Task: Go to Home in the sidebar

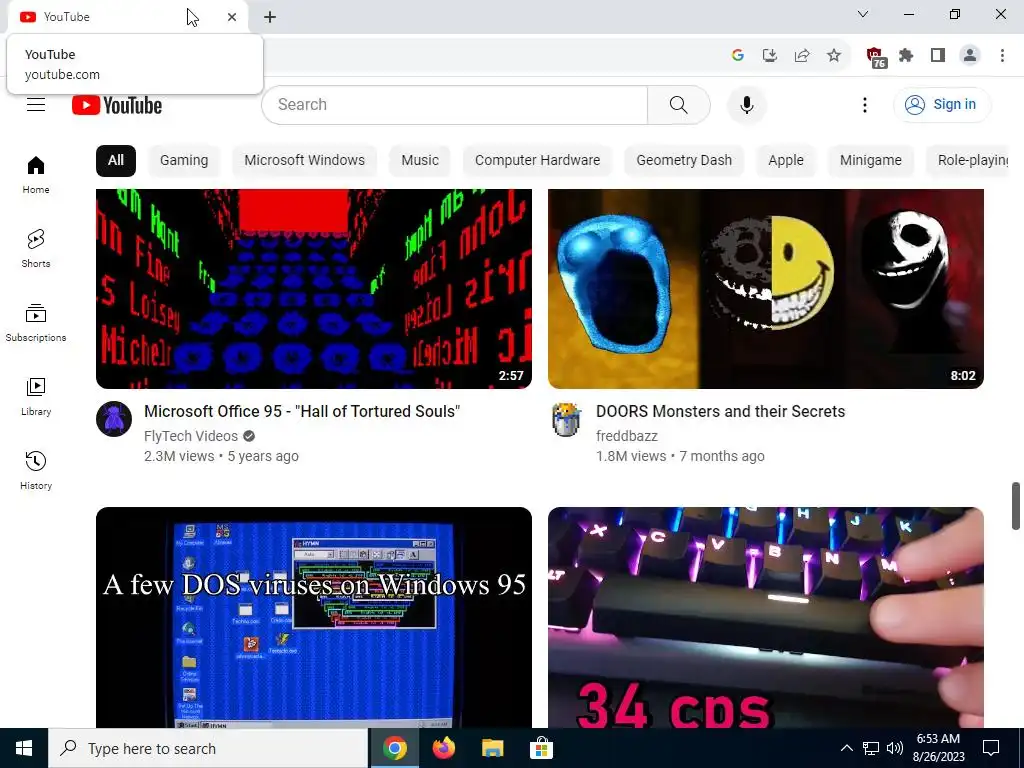Action: click(x=36, y=175)
